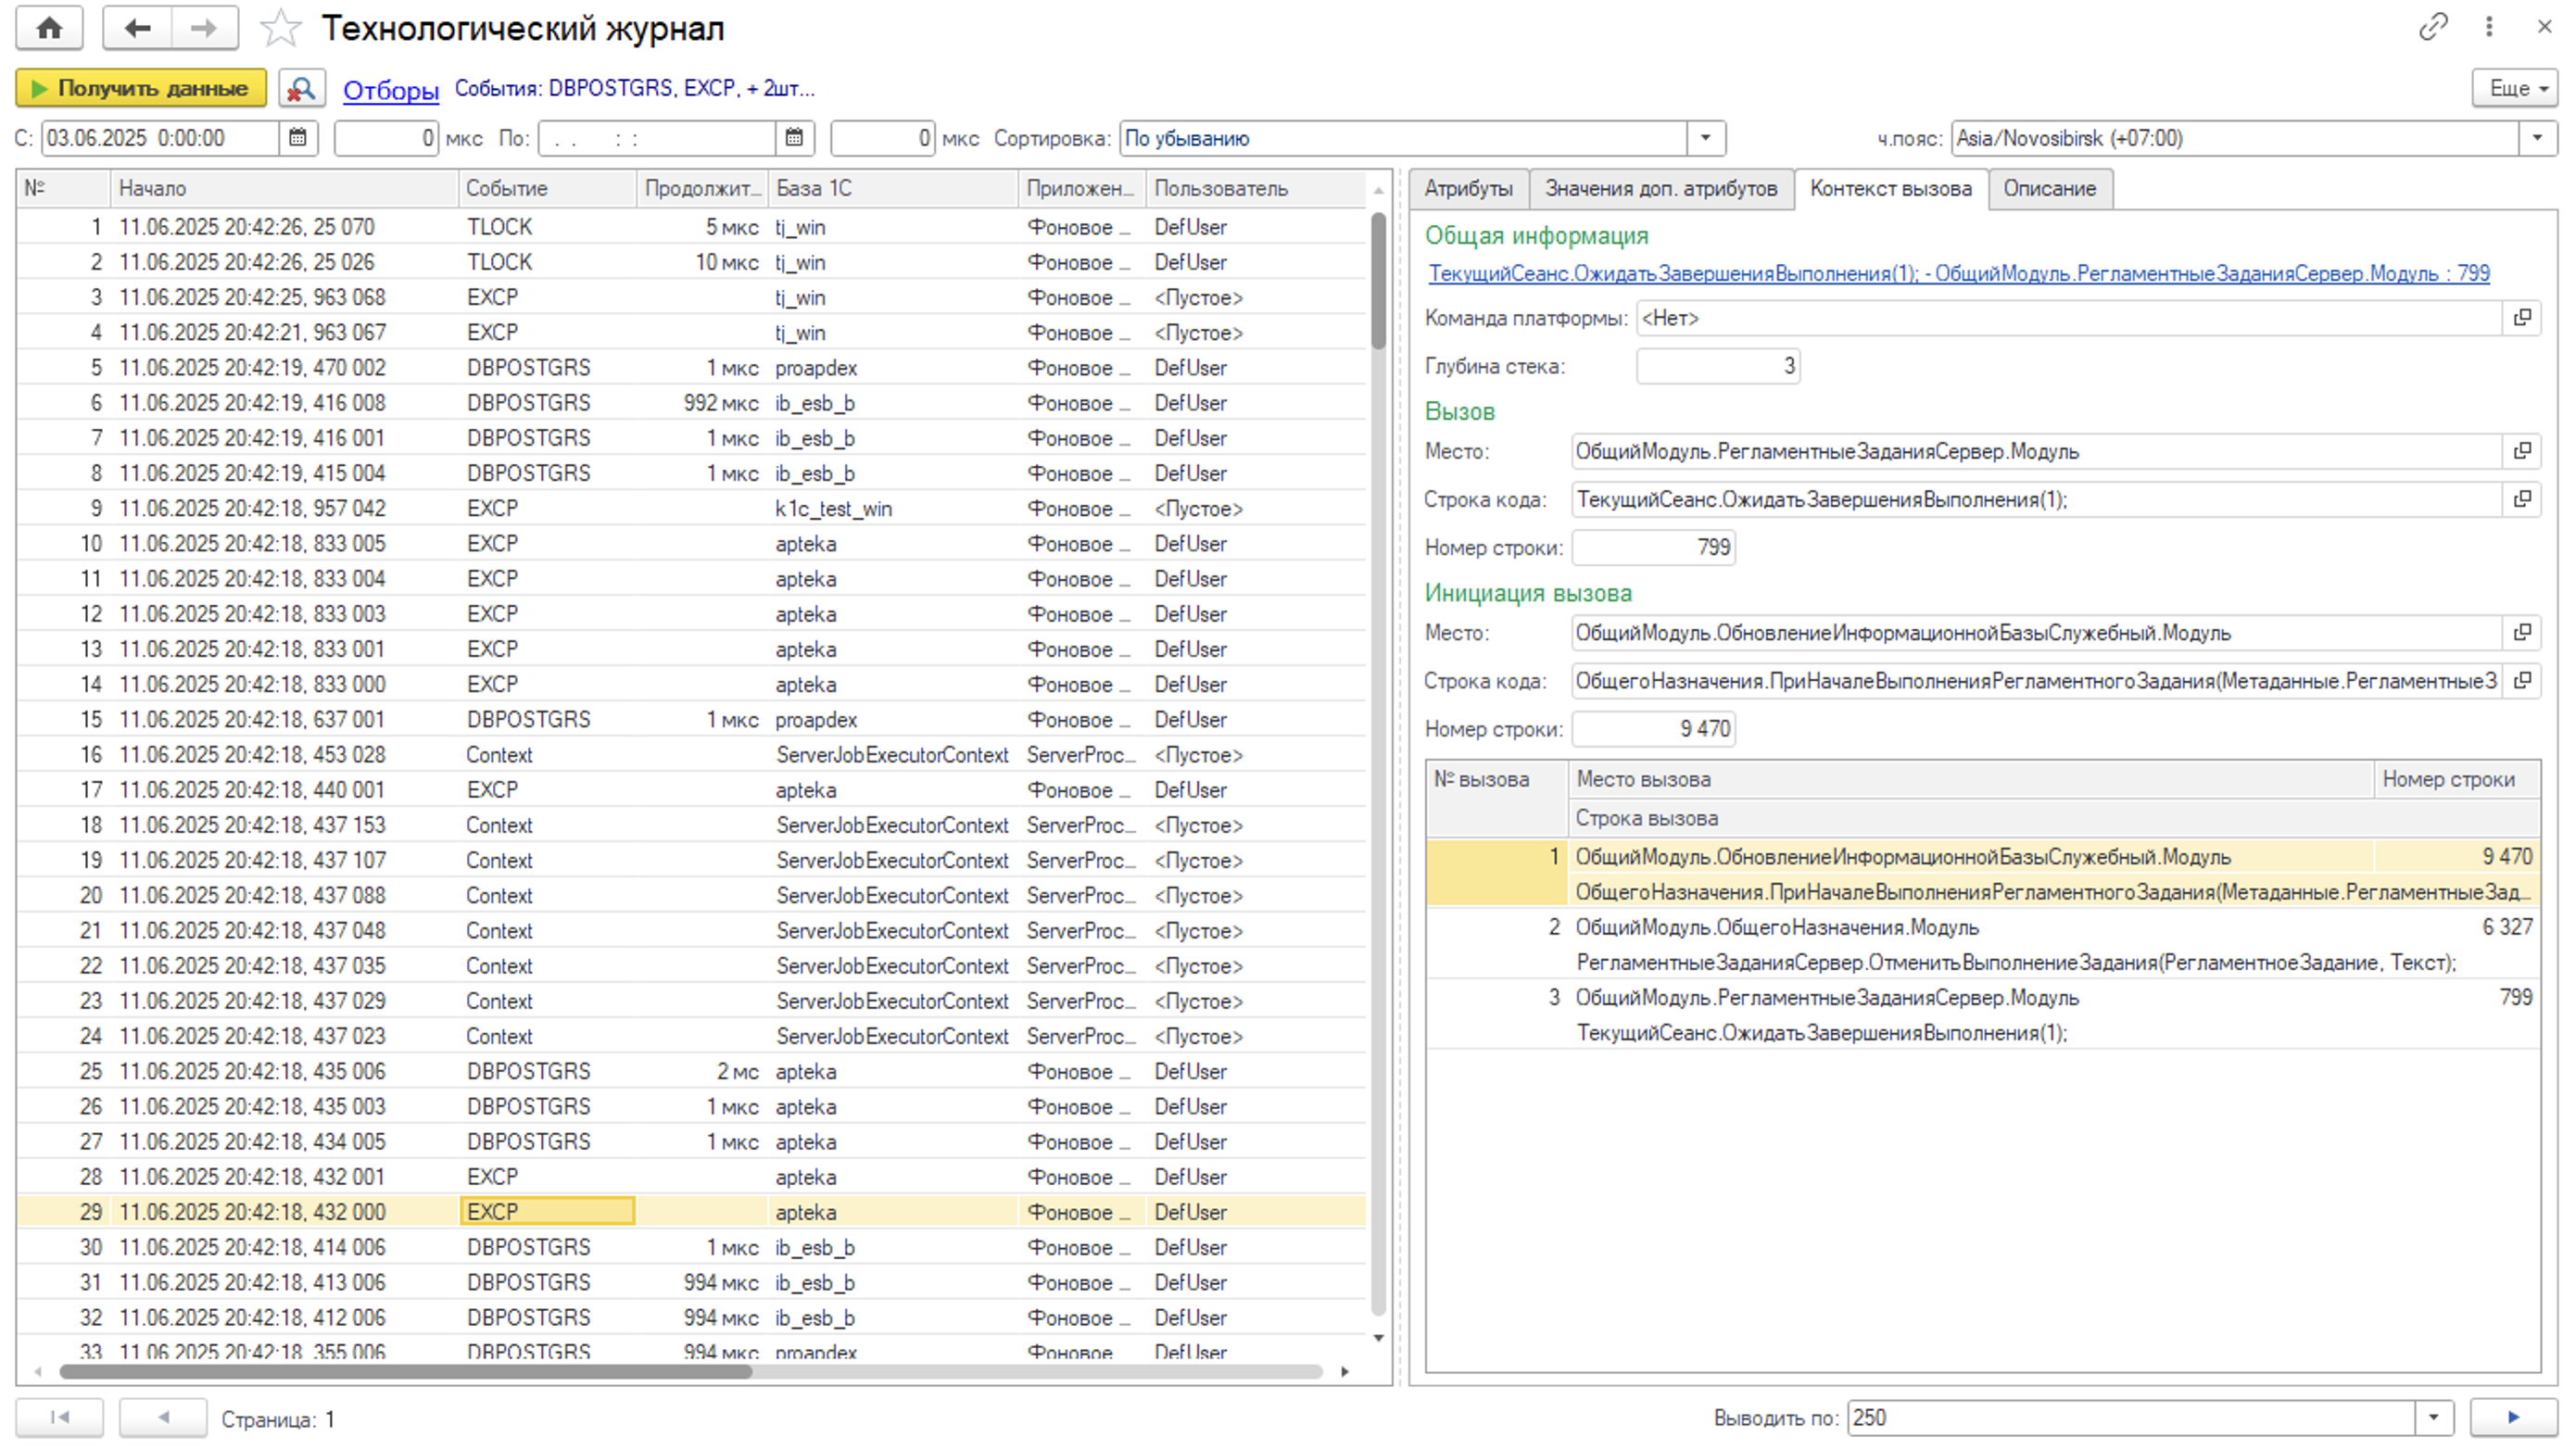Open the Еще menu
The image size is (2576, 1449).
click(x=2514, y=88)
